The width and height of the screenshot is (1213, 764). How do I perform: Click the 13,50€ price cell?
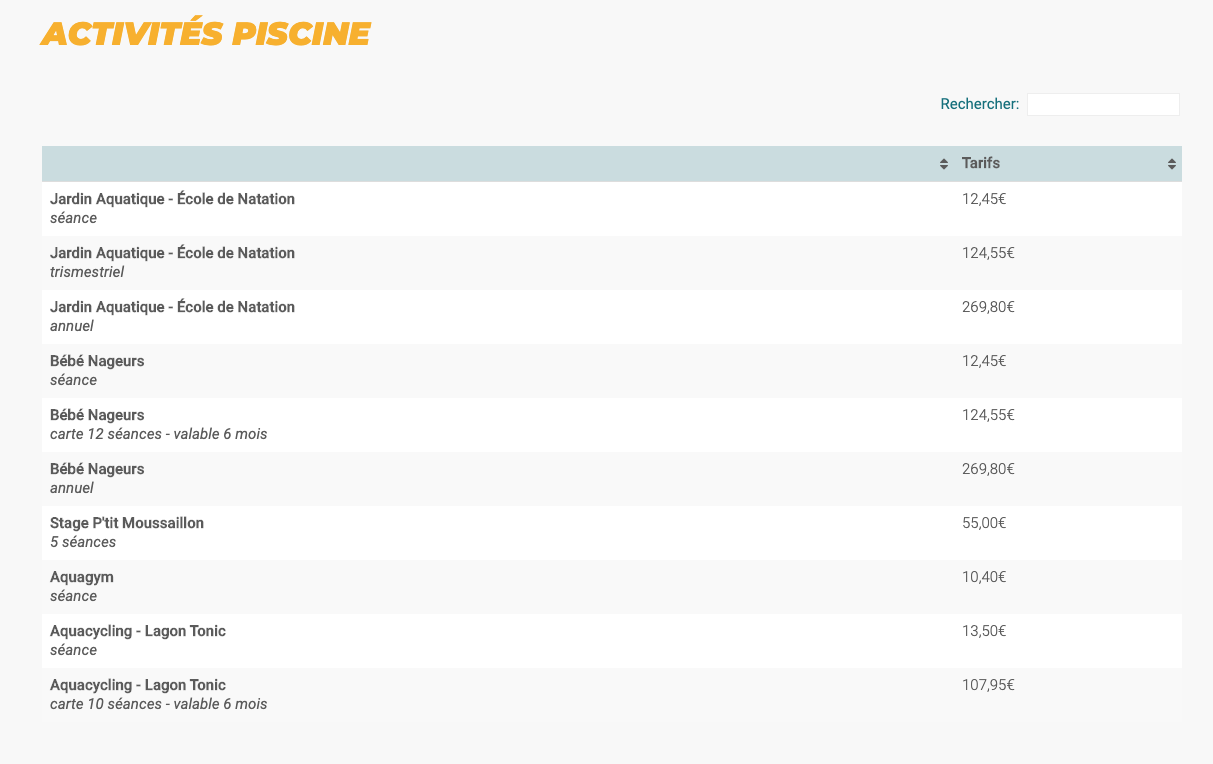(x=984, y=631)
